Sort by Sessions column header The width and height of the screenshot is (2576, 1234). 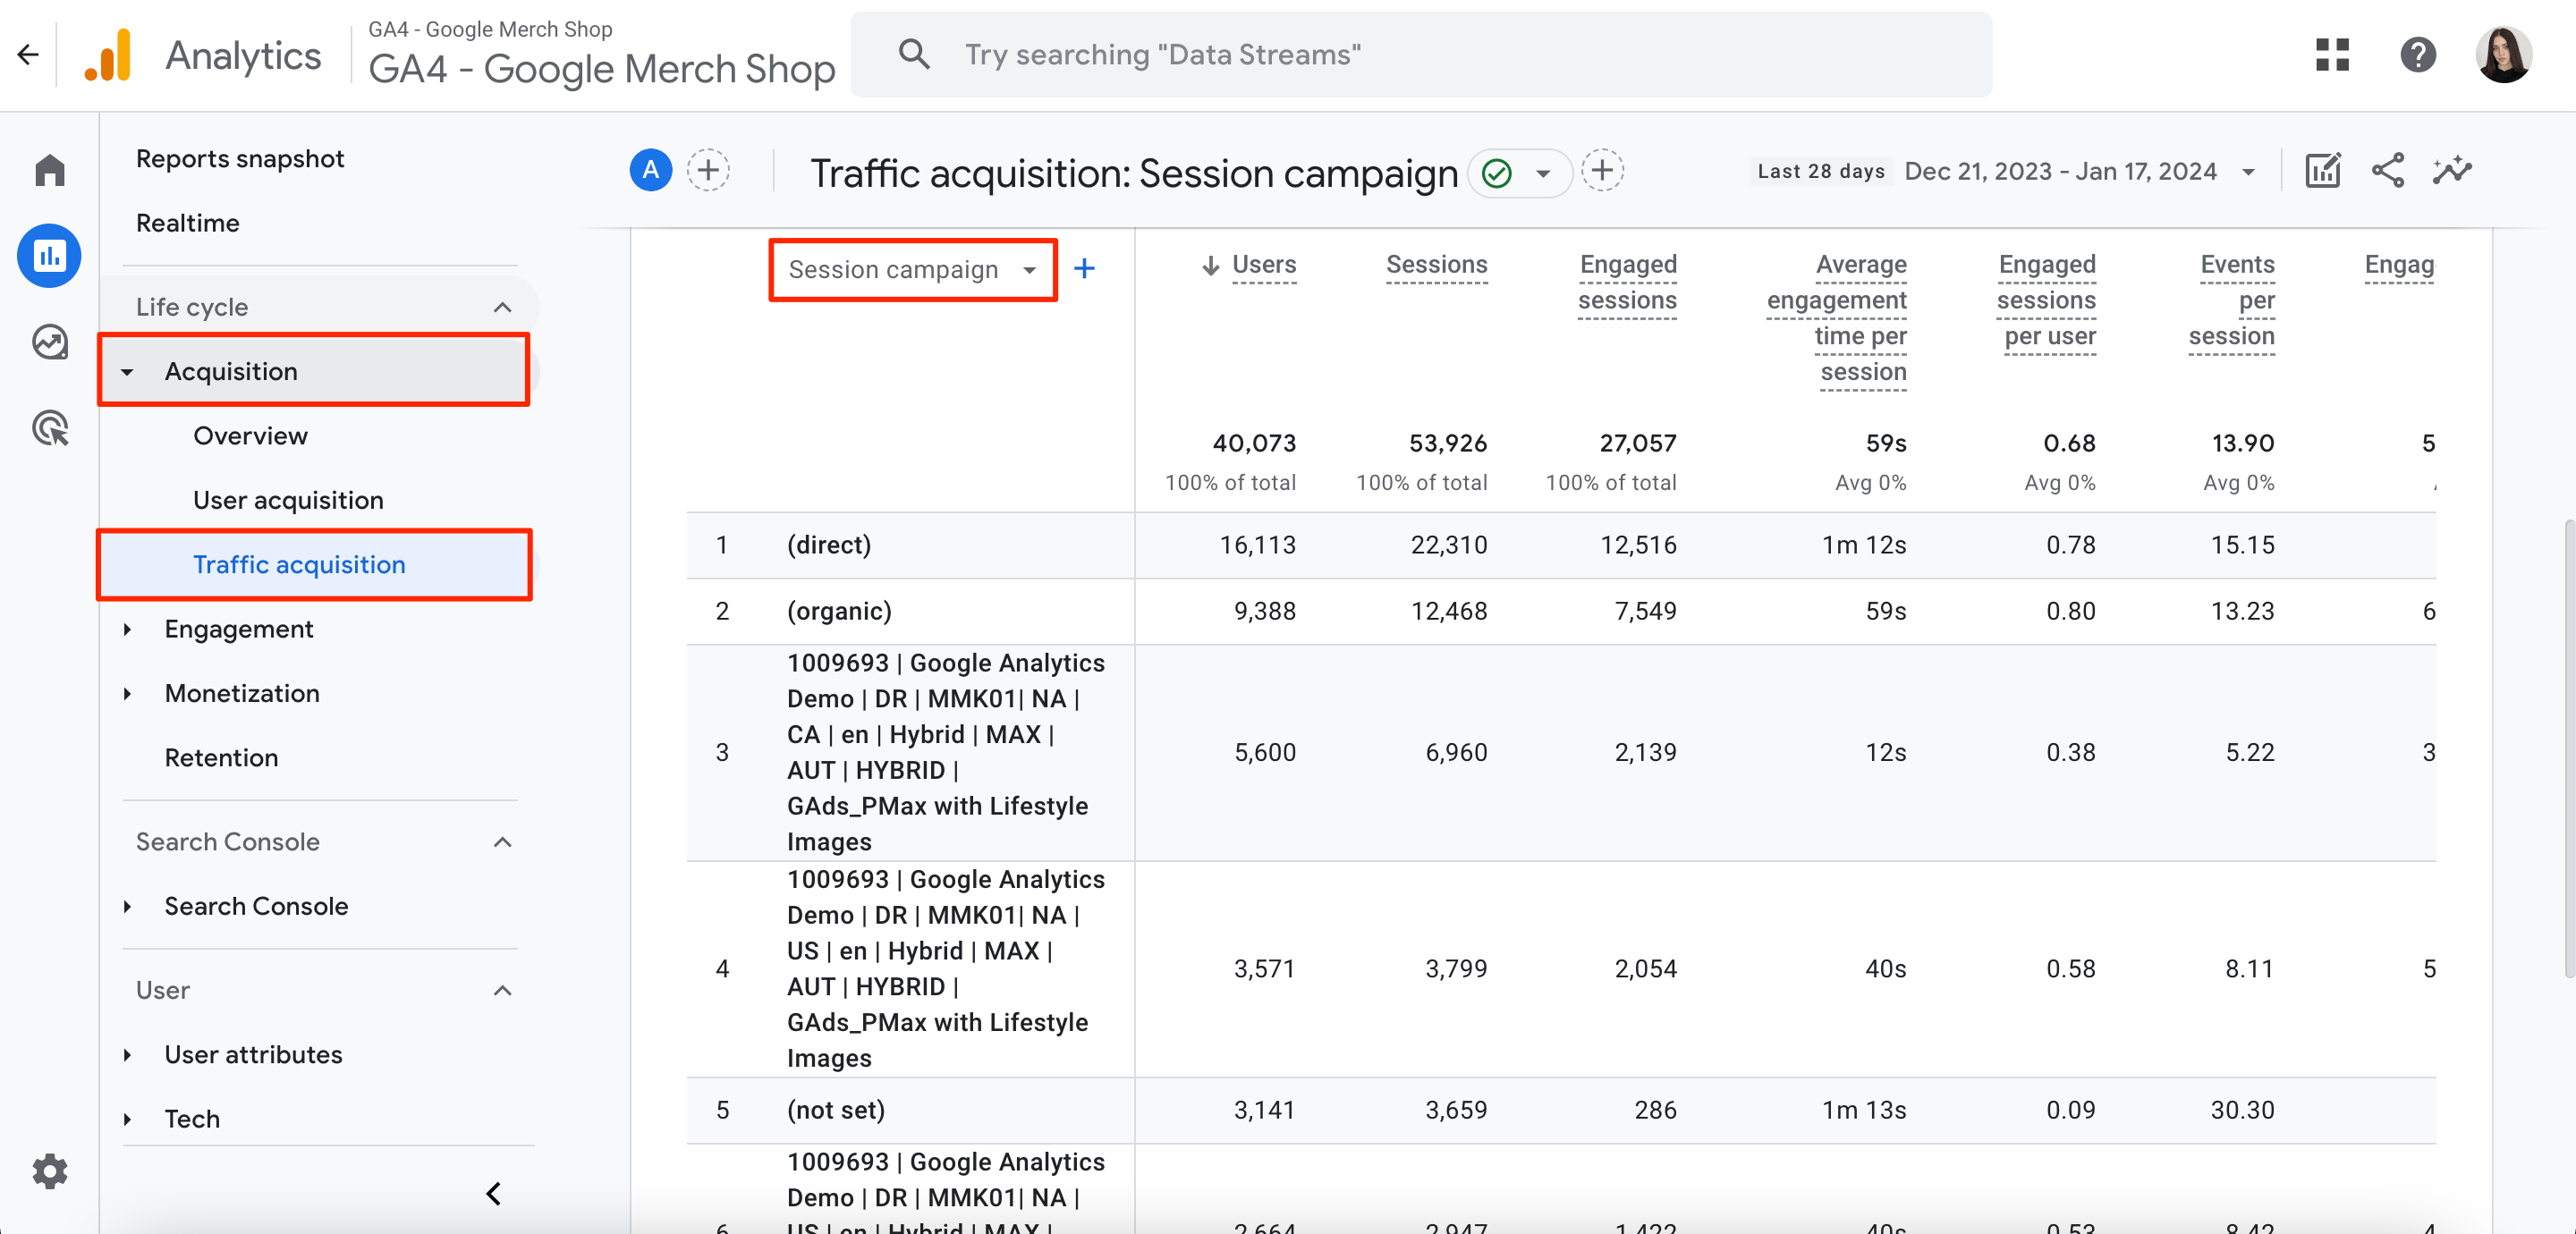(x=1436, y=265)
